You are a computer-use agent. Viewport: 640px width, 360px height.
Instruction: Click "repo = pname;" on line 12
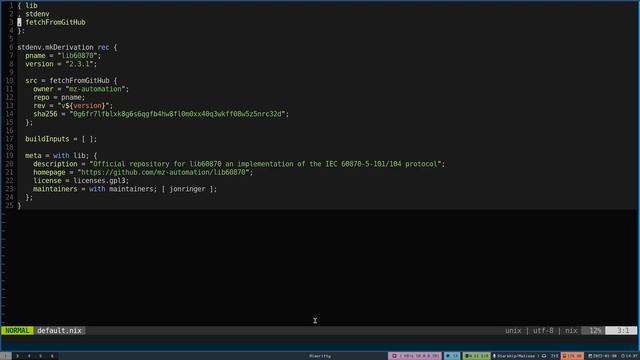[59, 97]
